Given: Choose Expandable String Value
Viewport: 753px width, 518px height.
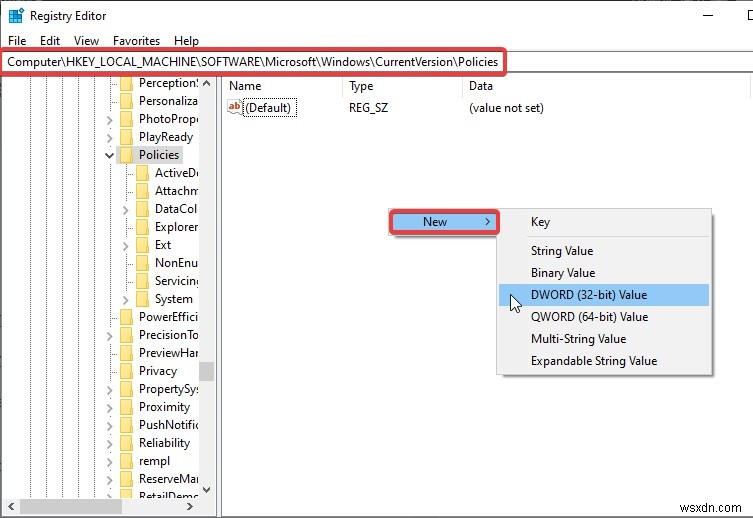Looking at the screenshot, I should [x=604, y=361].
